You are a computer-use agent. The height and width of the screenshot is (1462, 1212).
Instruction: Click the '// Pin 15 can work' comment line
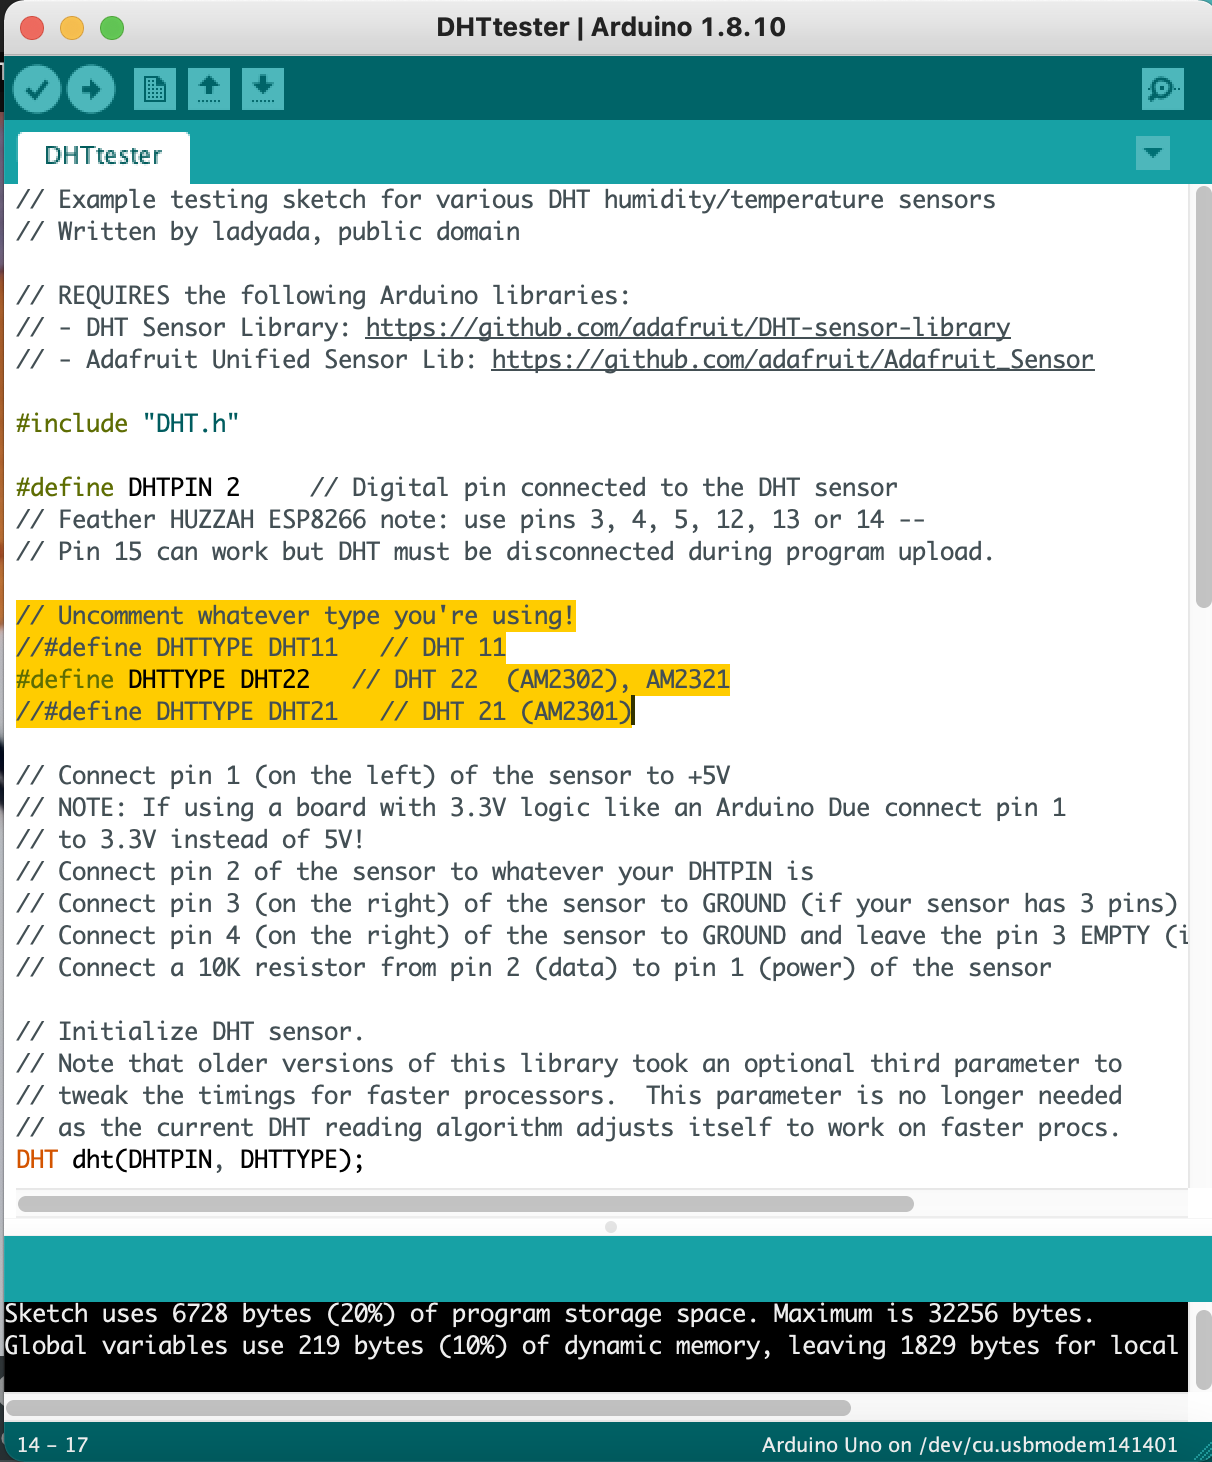pos(505,552)
